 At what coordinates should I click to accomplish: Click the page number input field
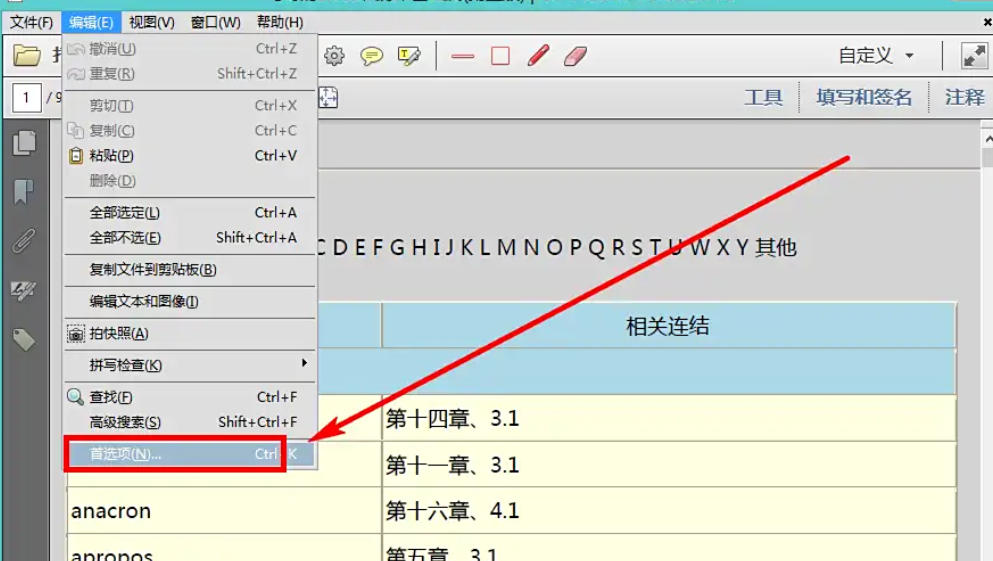pos(26,97)
